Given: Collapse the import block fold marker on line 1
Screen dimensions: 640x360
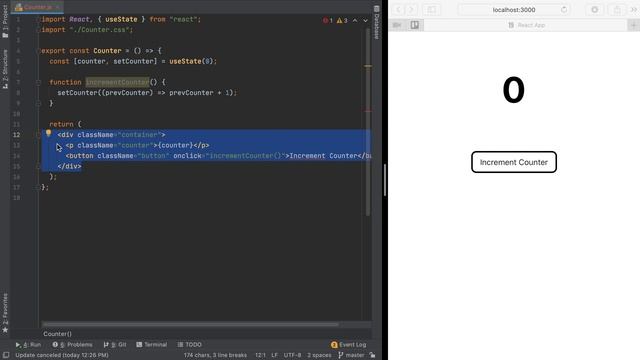Looking at the screenshot, I should click(x=38, y=19).
